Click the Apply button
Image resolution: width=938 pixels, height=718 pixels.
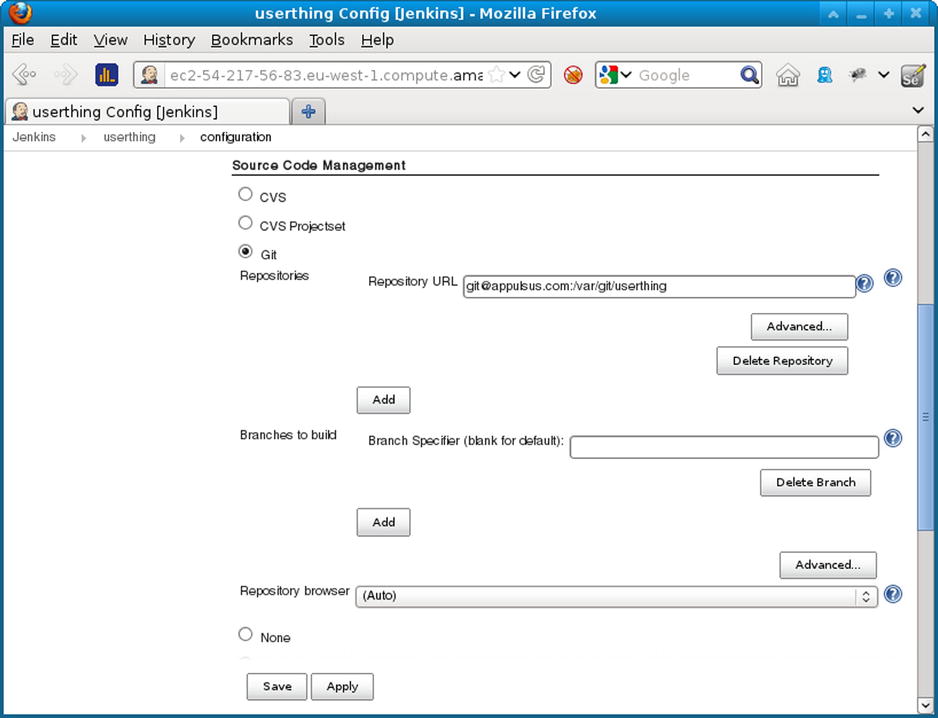pos(342,686)
